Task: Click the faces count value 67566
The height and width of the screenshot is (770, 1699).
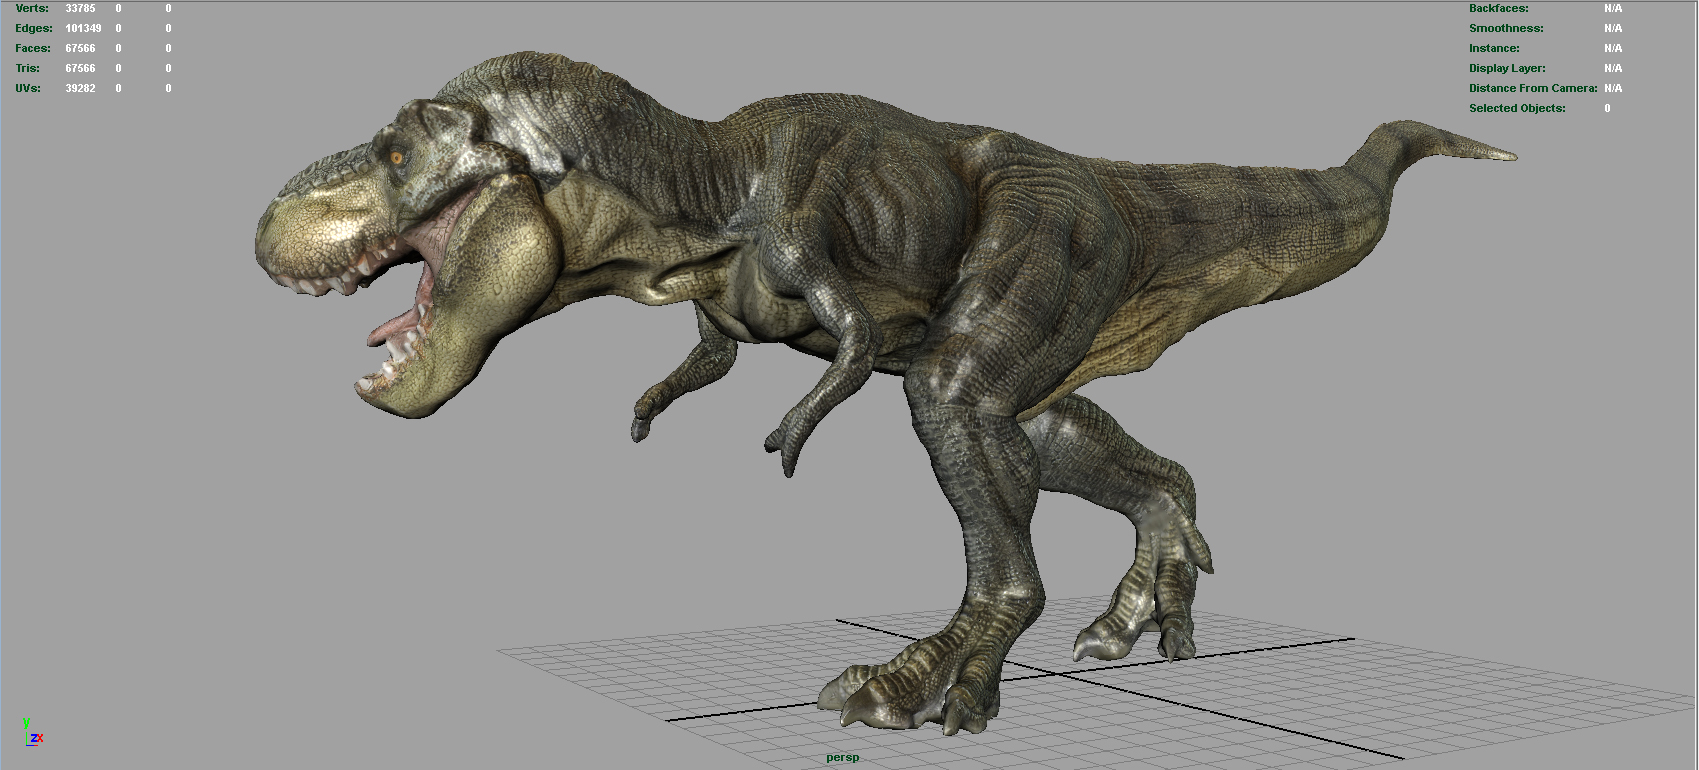Action: 80,48
